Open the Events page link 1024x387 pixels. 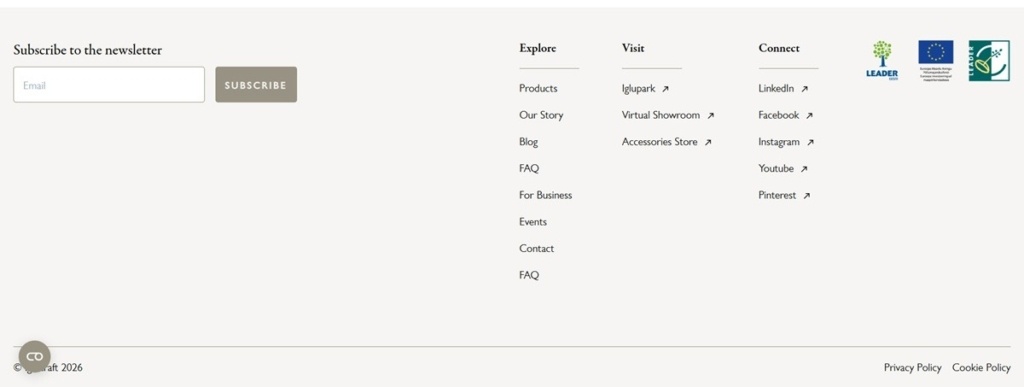click(533, 221)
